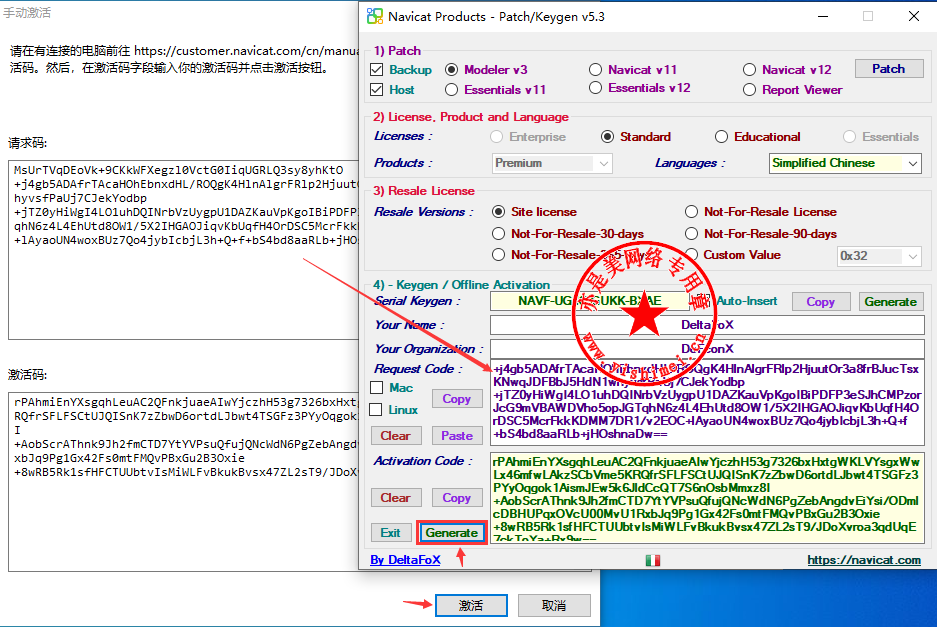This screenshot has height=627, width=937.
Task: Select the Custom Value radio option
Action: tap(691, 255)
